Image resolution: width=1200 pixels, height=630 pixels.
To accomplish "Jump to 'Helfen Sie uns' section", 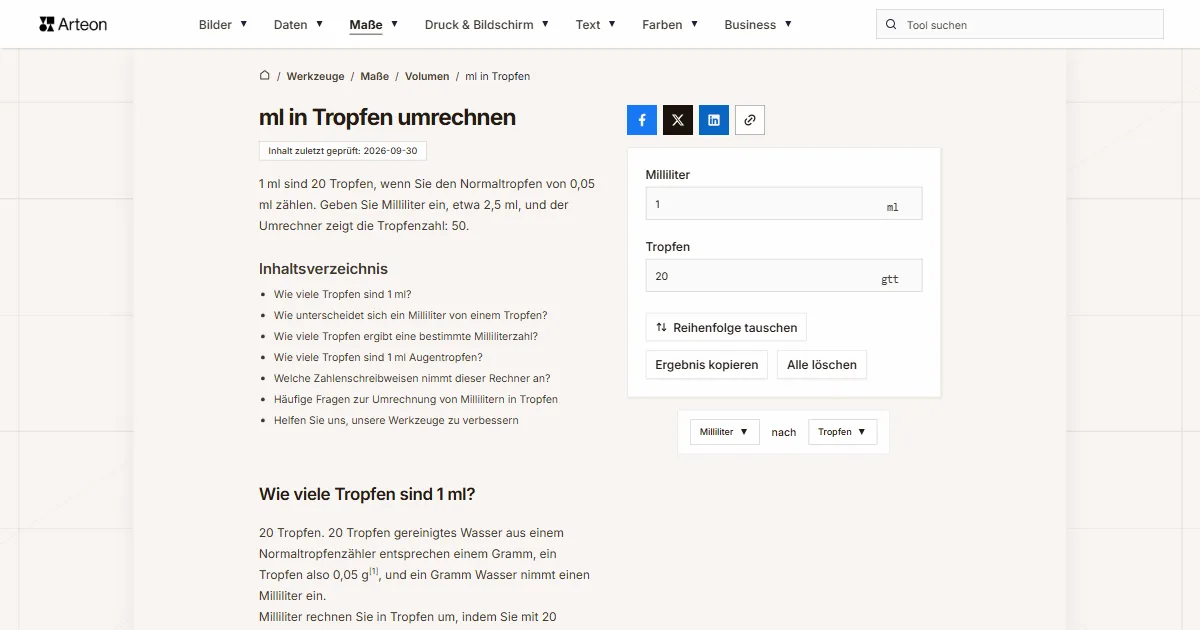I will pos(396,420).
